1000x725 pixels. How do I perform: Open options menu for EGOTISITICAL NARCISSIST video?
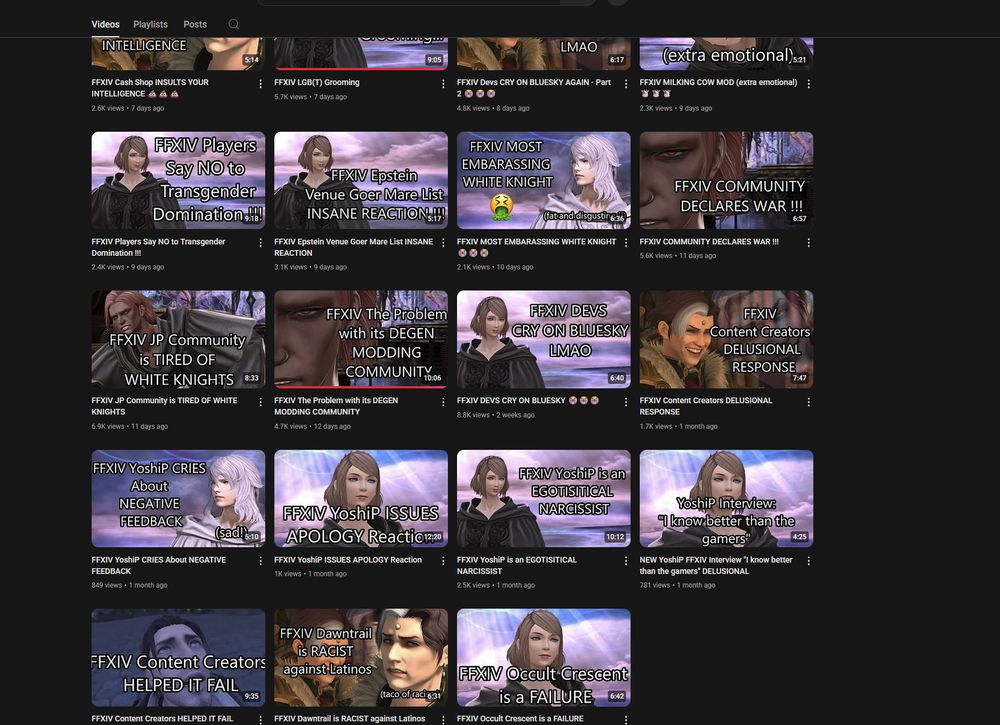point(626,561)
